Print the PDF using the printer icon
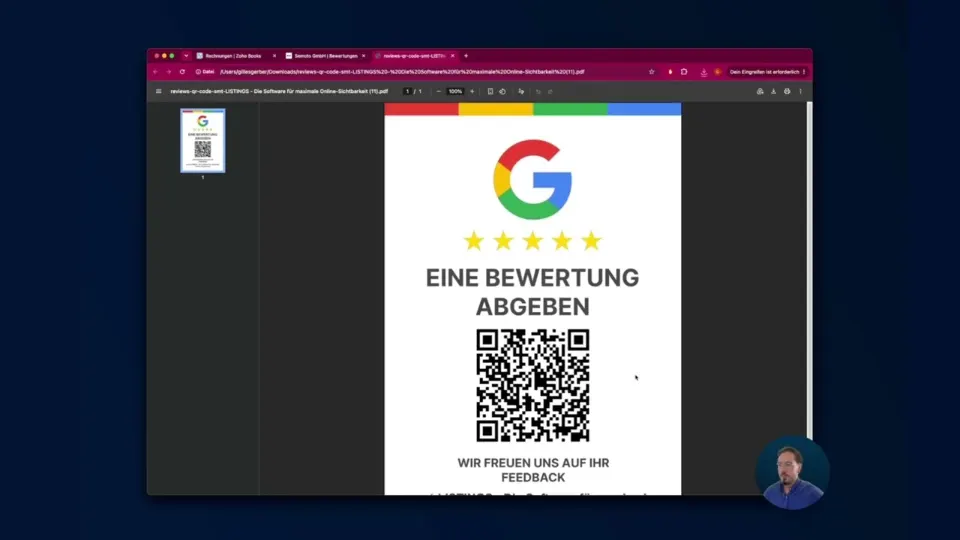 (x=787, y=91)
